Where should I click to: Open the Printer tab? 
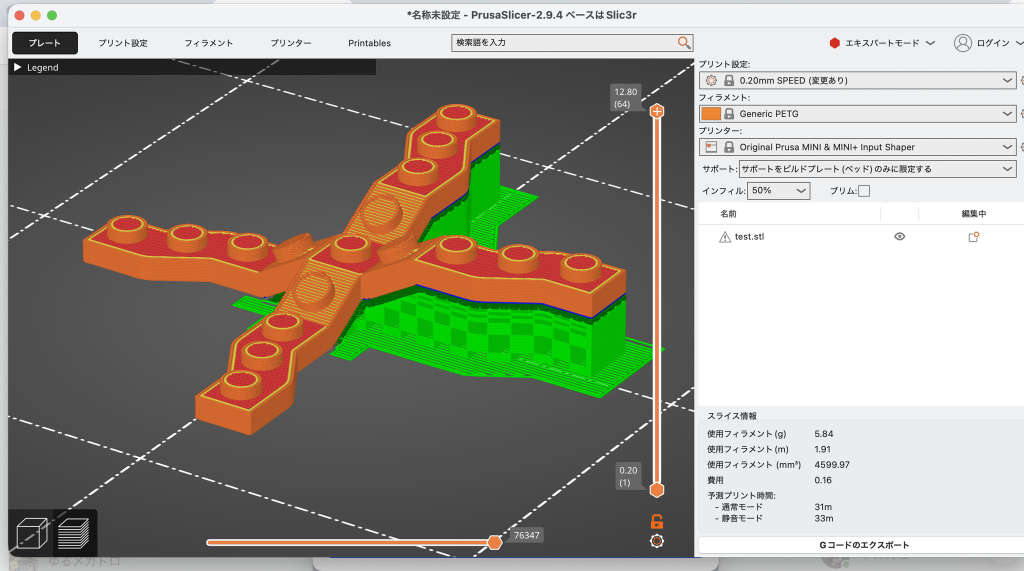coord(291,43)
